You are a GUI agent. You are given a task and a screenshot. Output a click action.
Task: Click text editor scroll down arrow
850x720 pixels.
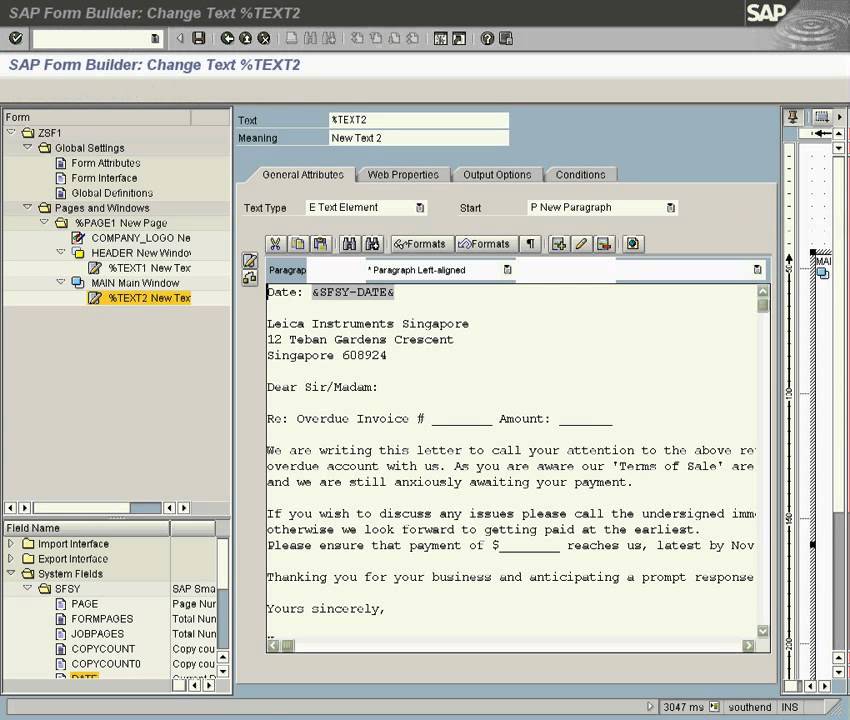pos(763,631)
